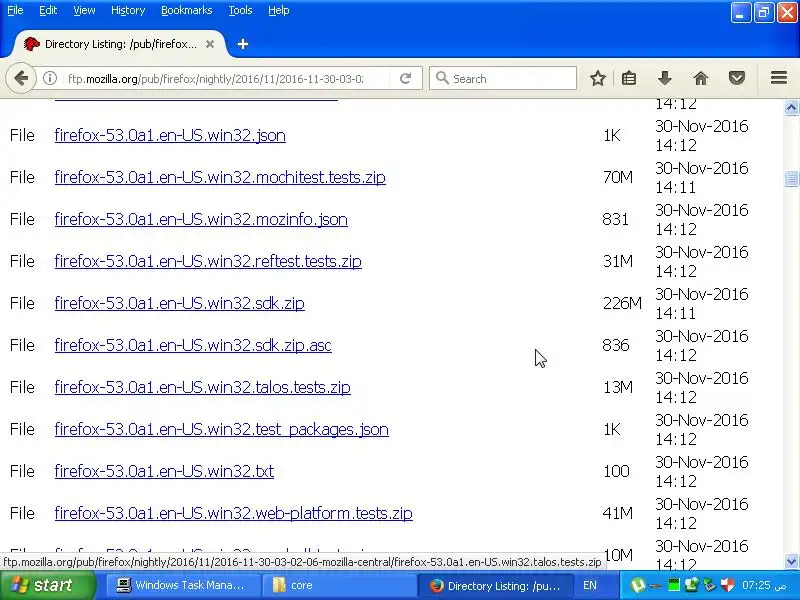Download the win32.sdk.zip file
The image size is (800, 600).
coord(180,303)
